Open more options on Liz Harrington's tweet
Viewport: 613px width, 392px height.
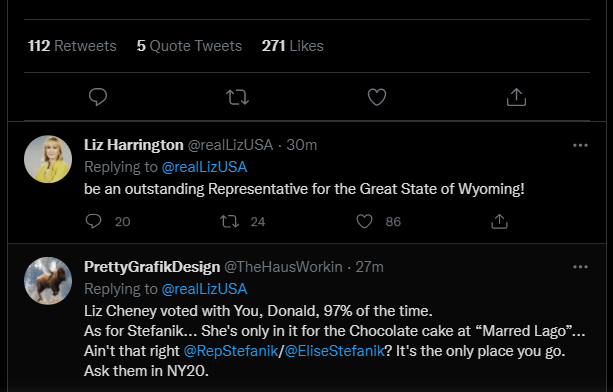click(580, 145)
